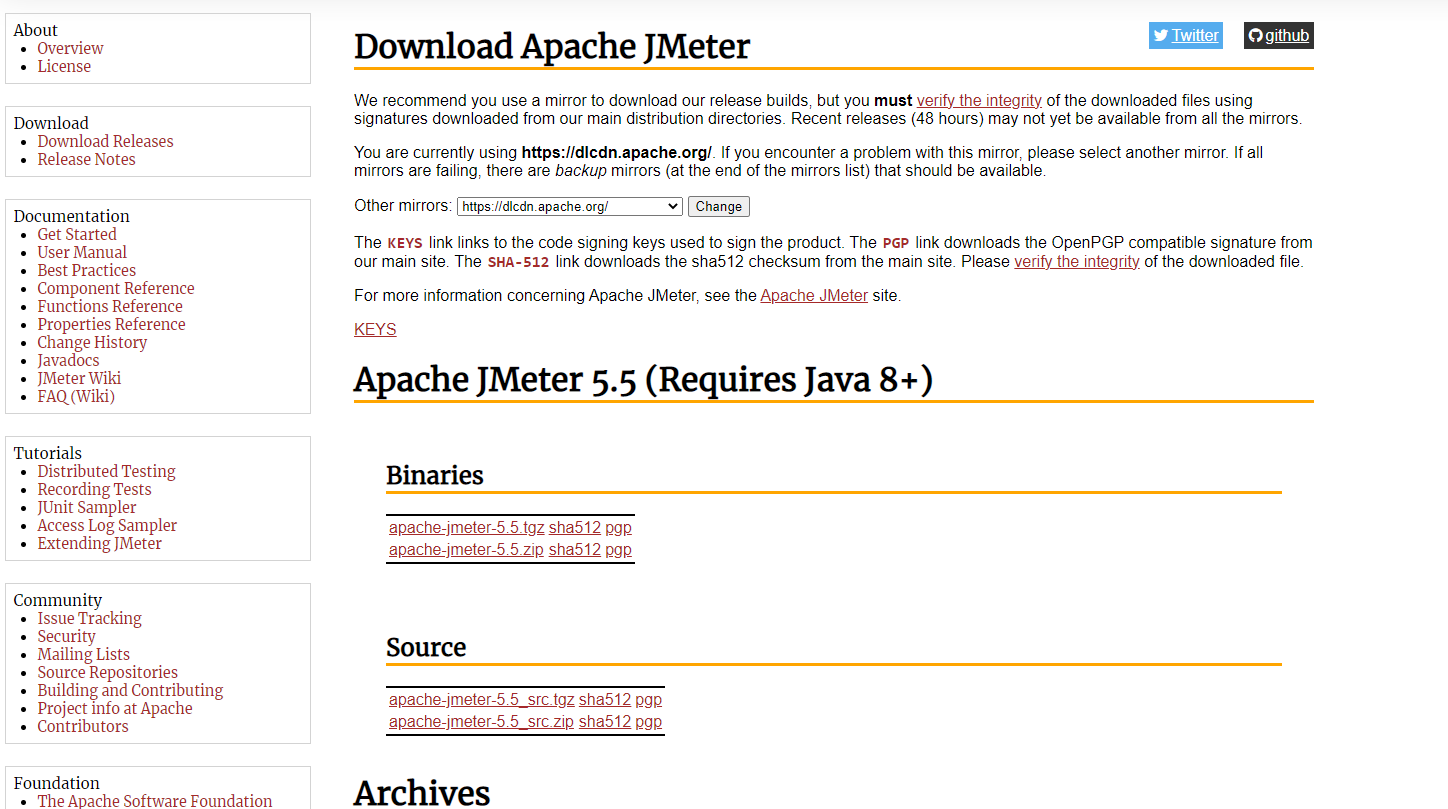1448x809 pixels.
Task: Open FAQ (Wiki) link
Action: click(x=76, y=396)
